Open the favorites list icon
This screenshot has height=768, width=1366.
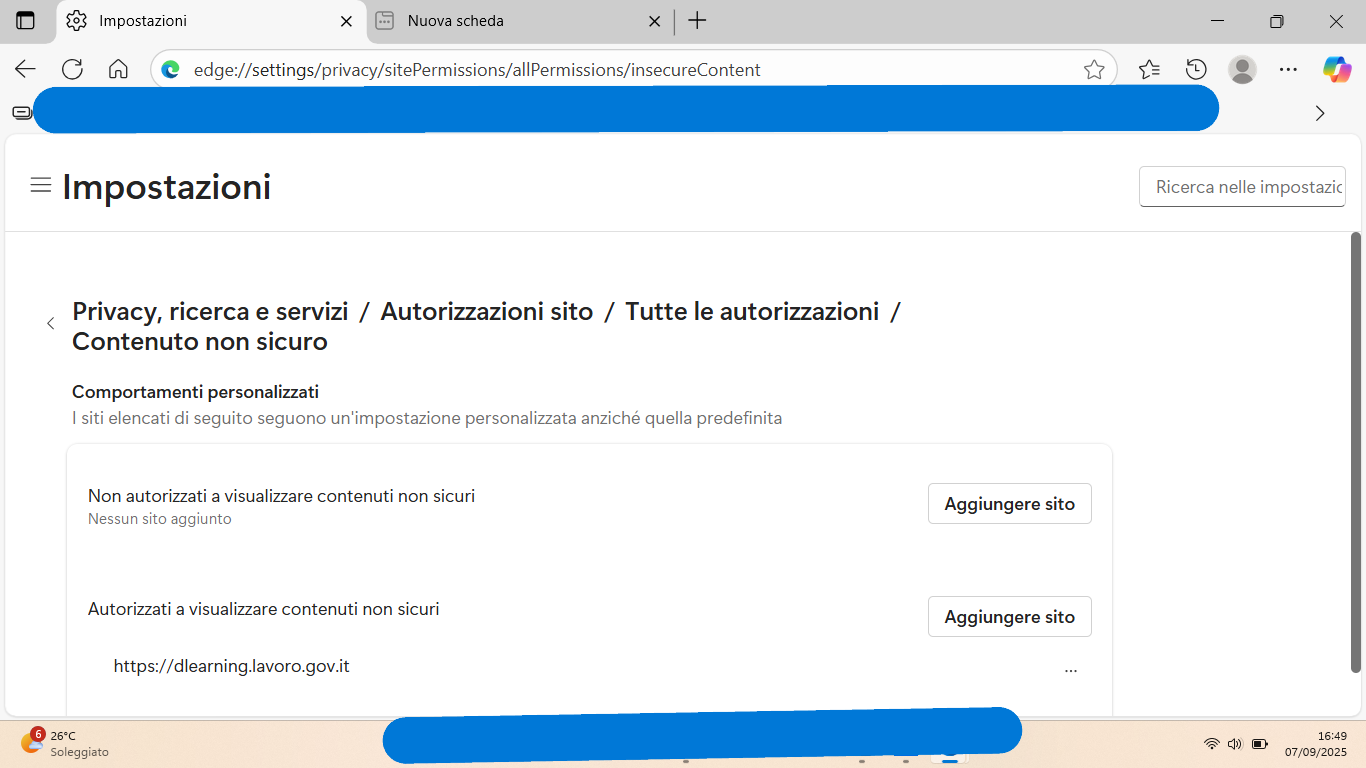(1149, 69)
